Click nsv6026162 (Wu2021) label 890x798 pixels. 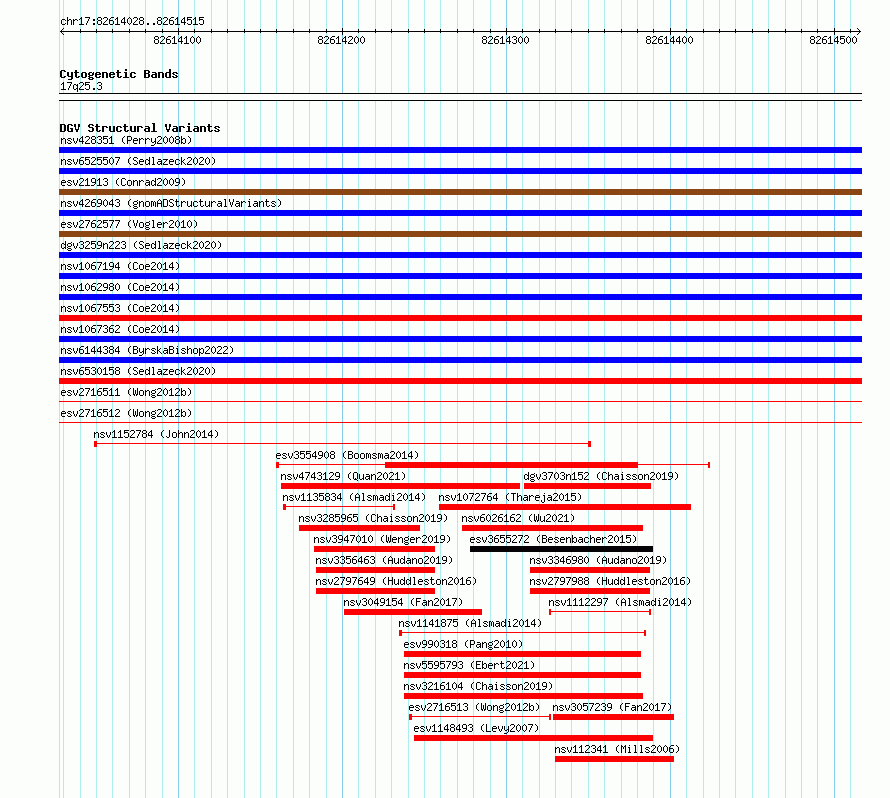pos(518,518)
